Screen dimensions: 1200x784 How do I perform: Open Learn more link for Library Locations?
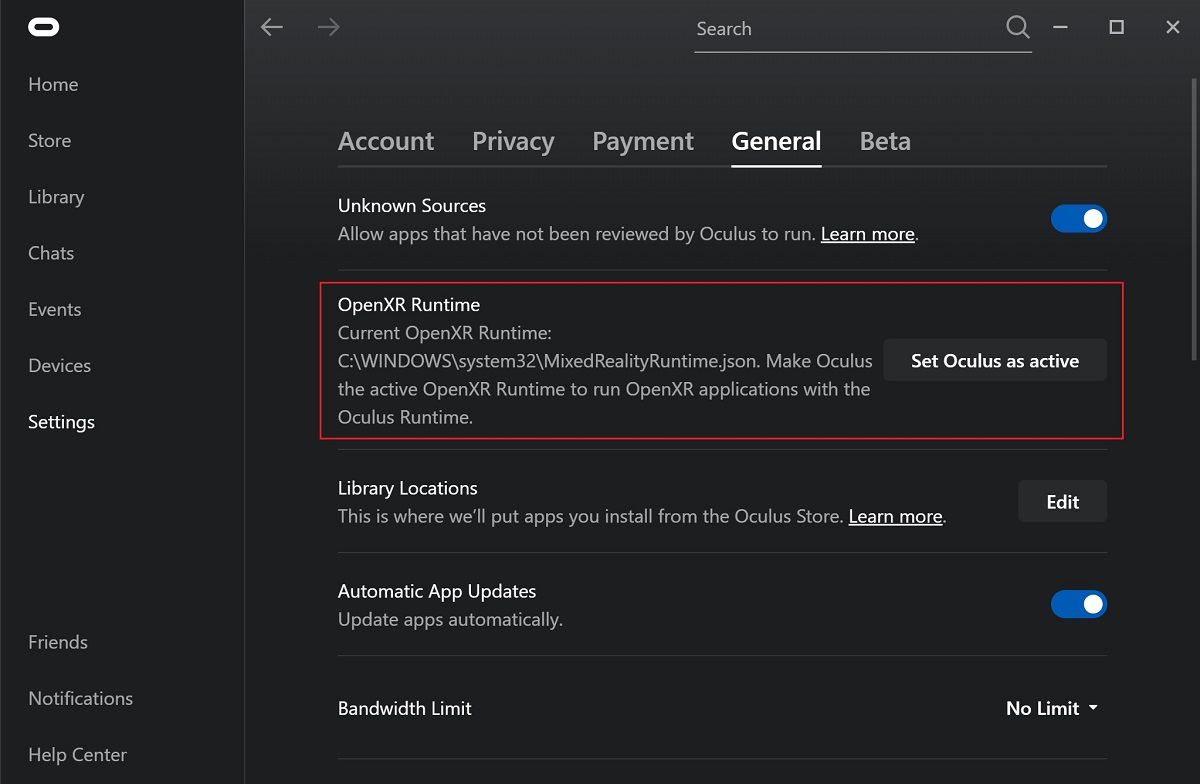[x=895, y=517]
